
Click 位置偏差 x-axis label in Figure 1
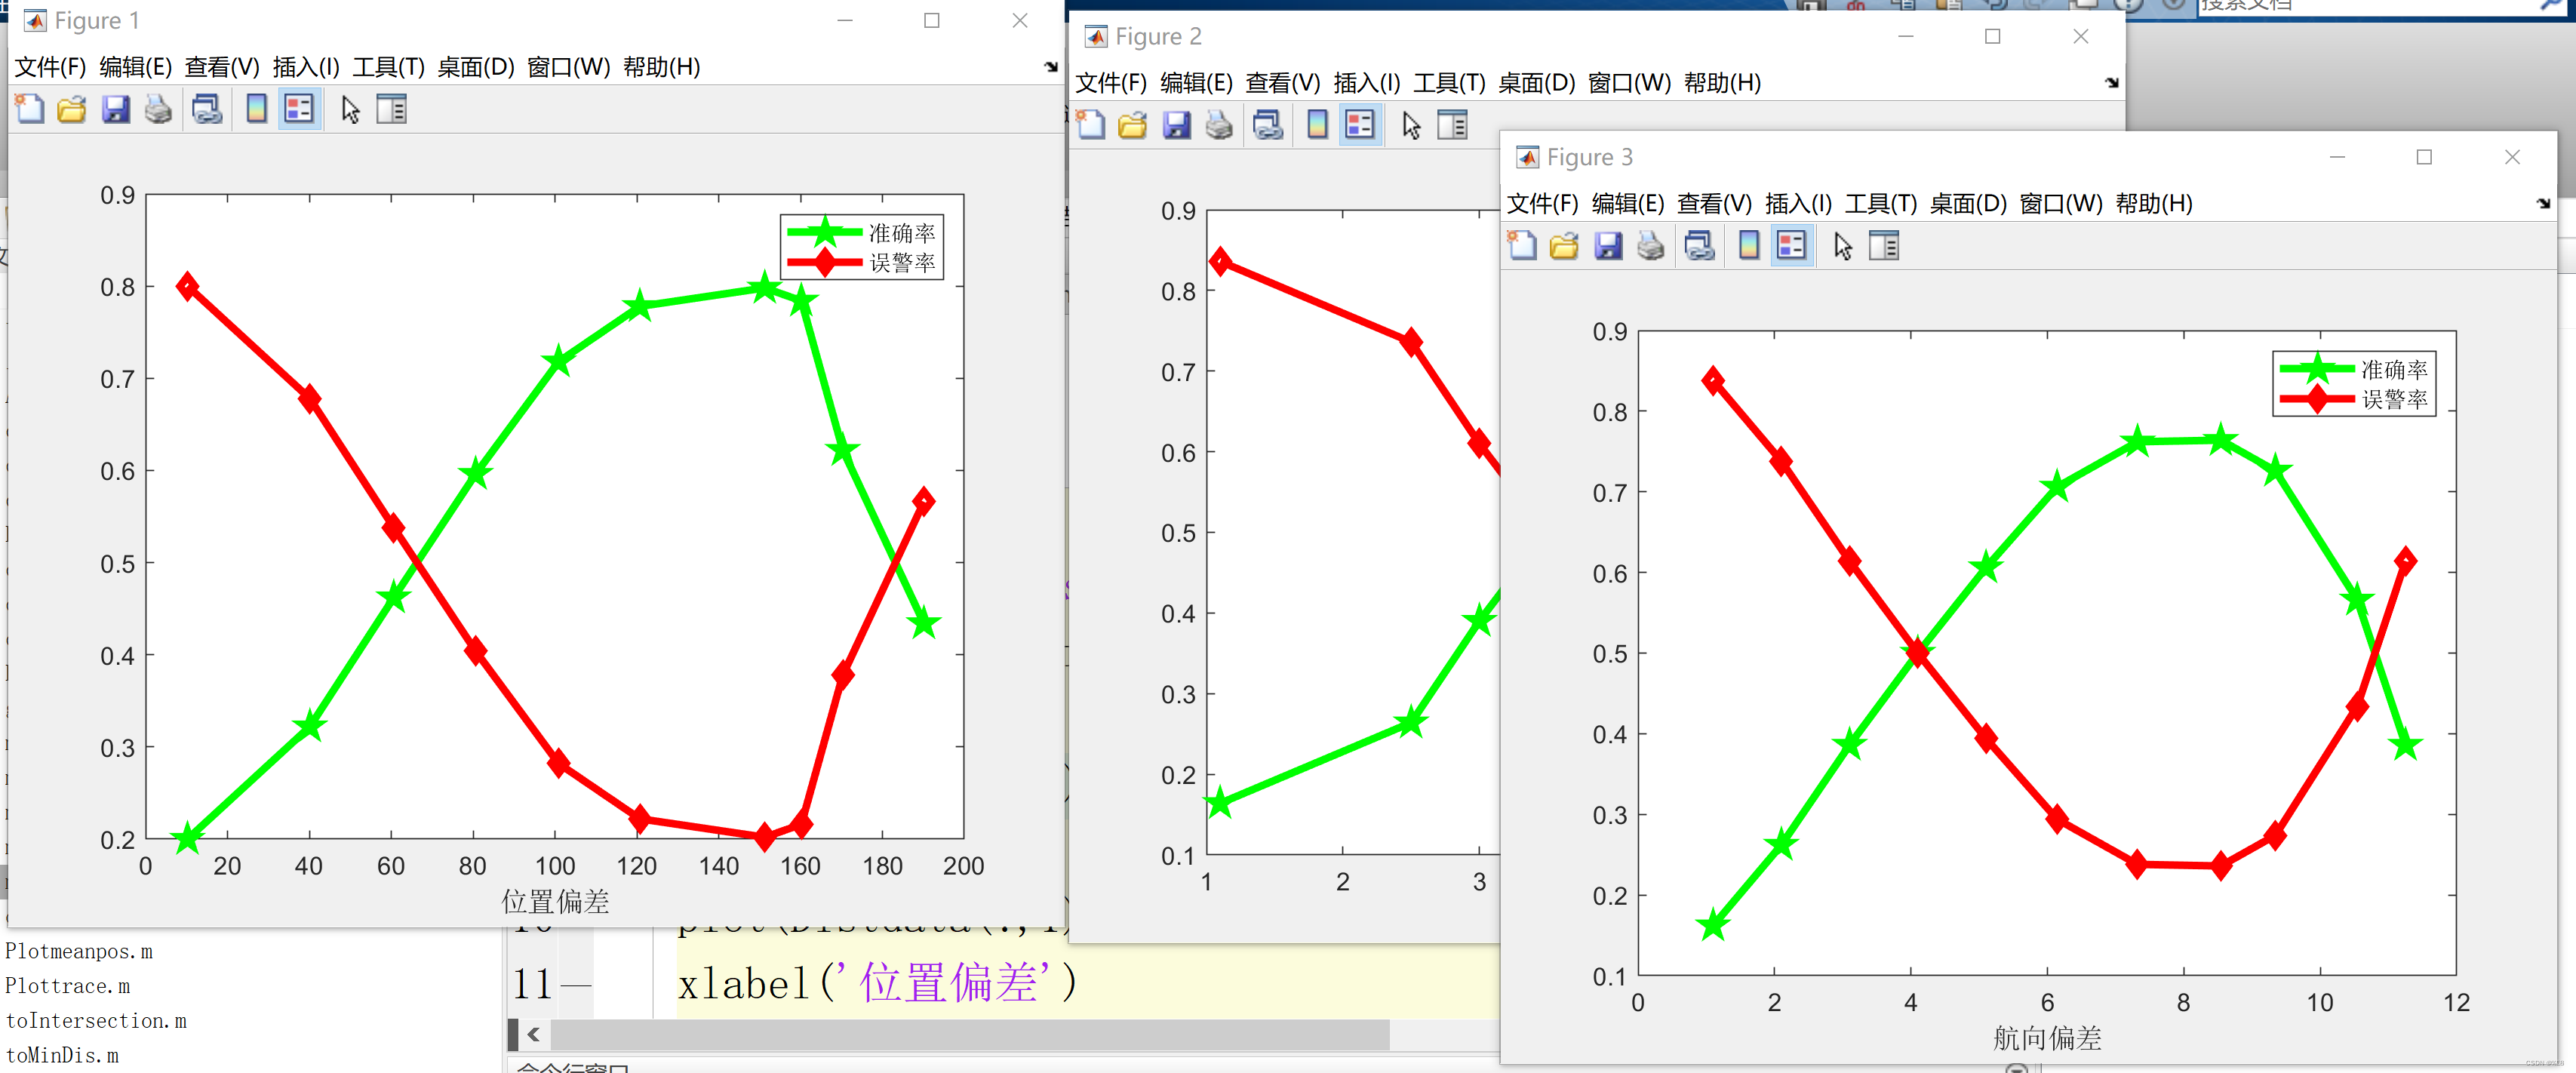555,902
